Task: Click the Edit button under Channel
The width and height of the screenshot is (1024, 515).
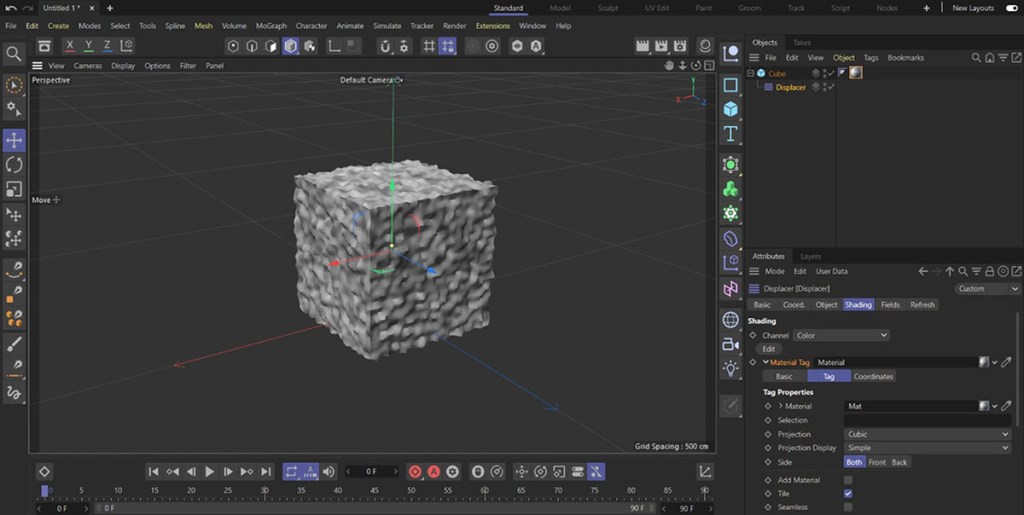Action: [768, 349]
